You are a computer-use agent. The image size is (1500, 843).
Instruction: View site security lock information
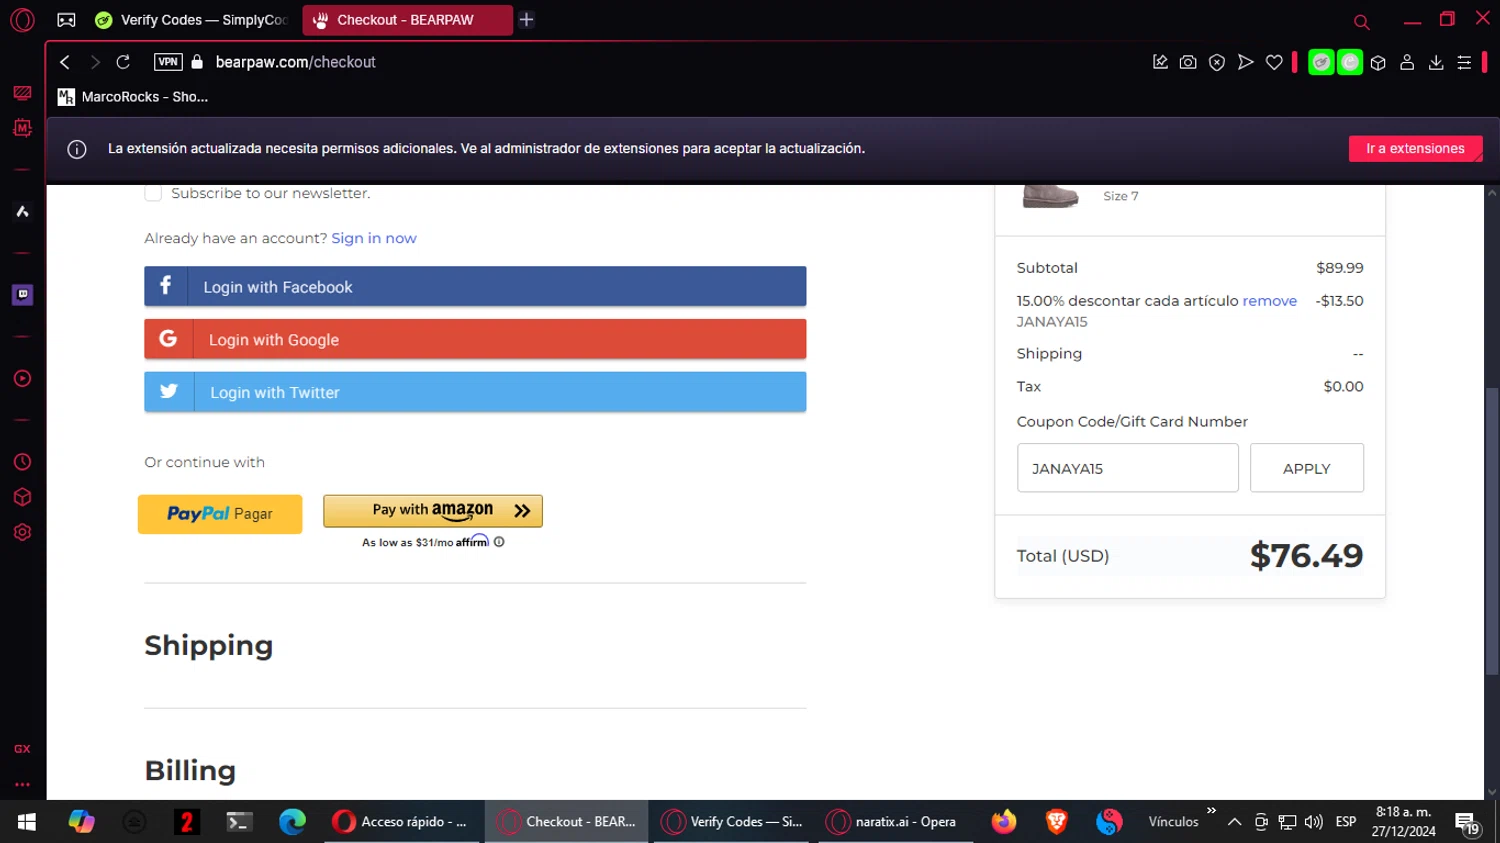click(197, 62)
